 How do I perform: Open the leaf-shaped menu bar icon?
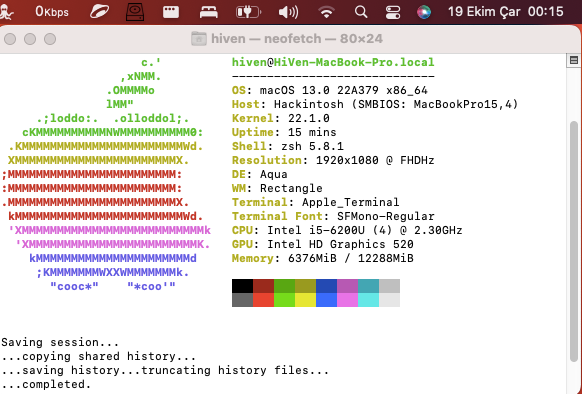[99, 12]
